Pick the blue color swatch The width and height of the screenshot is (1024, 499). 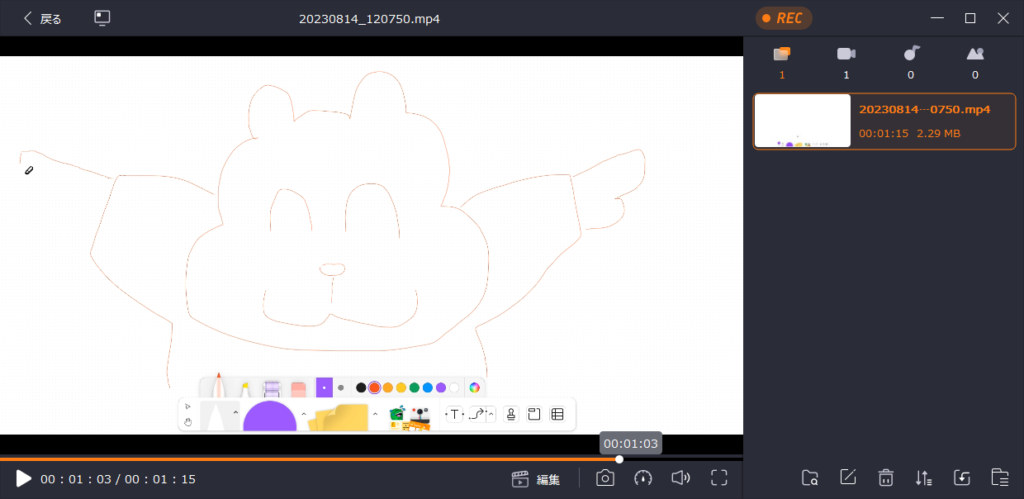point(428,387)
